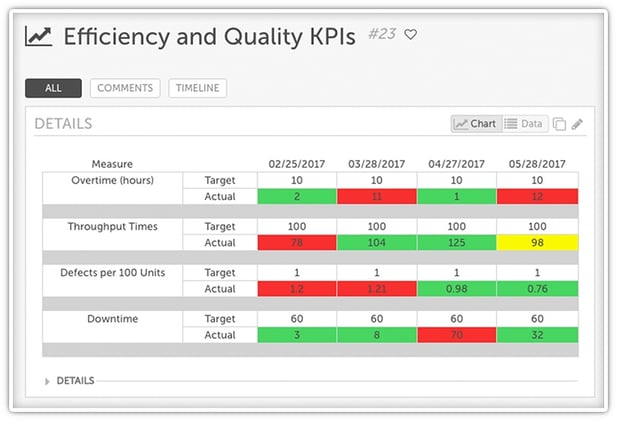
Task: Click the yellow 98 Throughput cell
Action: (x=537, y=243)
